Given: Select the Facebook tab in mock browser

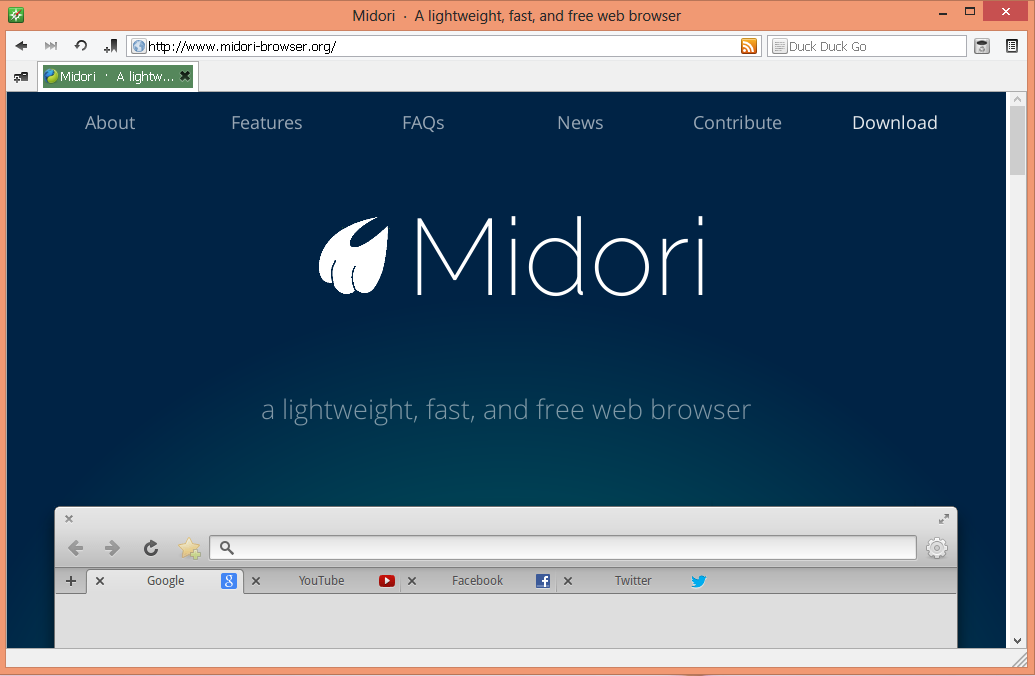Looking at the screenshot, I should [x=477, y=581].
